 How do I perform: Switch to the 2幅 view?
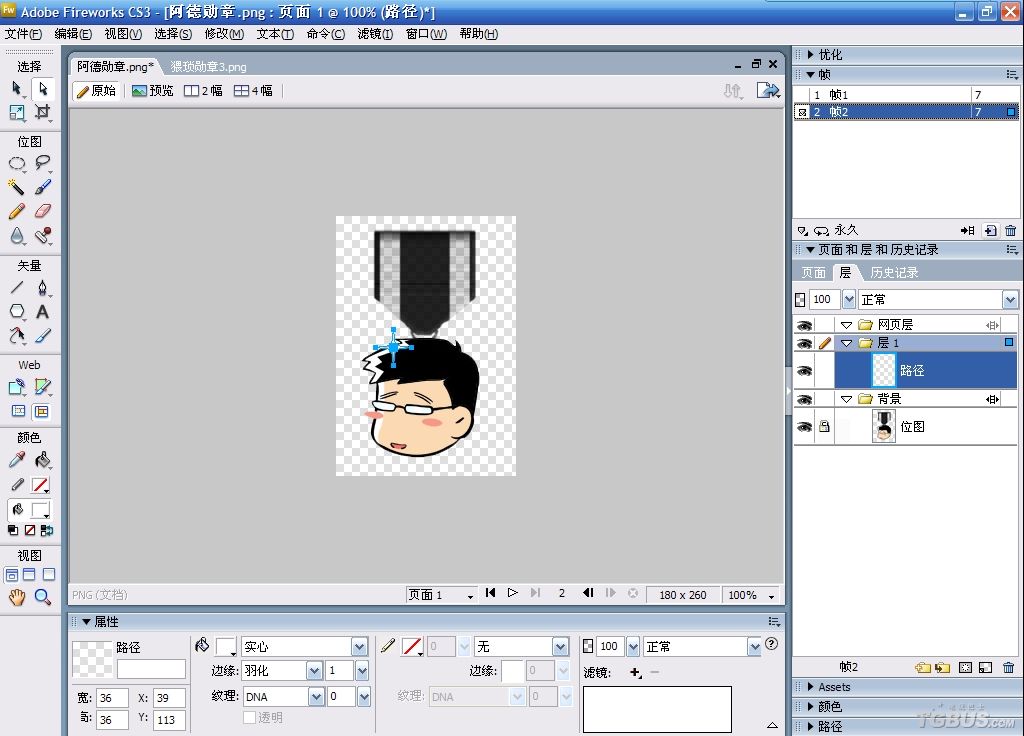coord(203,91)
